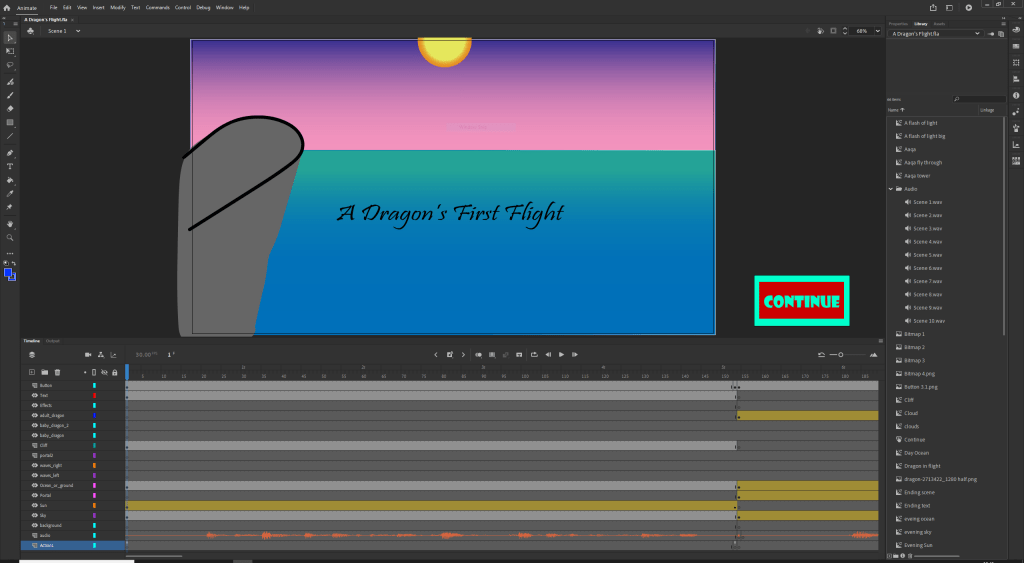Select the Lasso tool
The image size is (1024, 563).
pyautogui.click(x=10, y=64)
